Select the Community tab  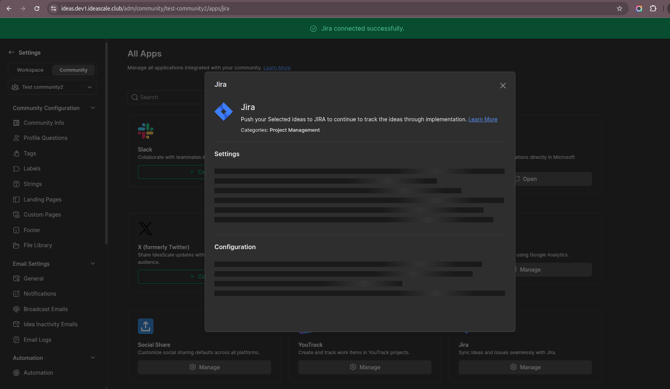coord(73,70)
